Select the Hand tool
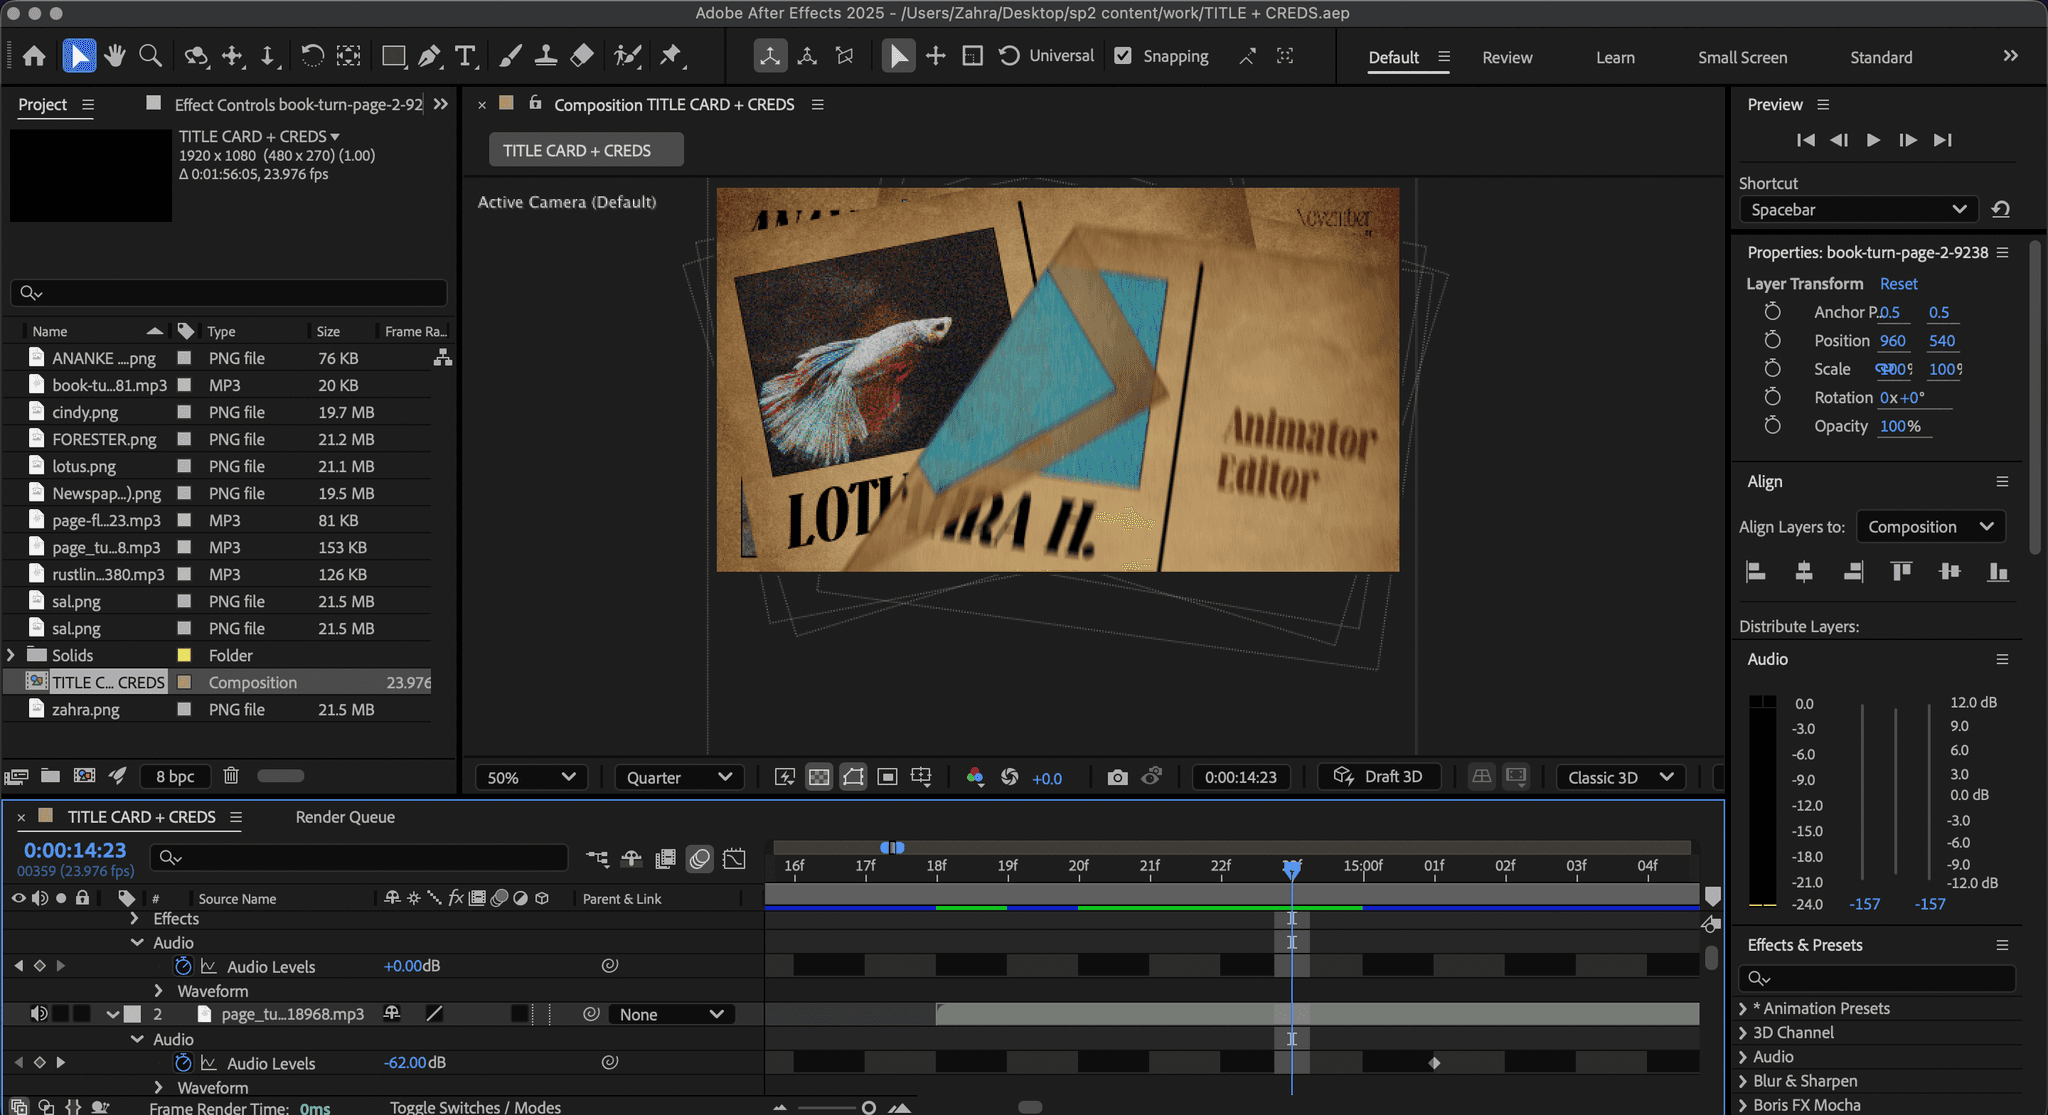The height and width of the screenshot is (1115, 2048). pos(114,56)
